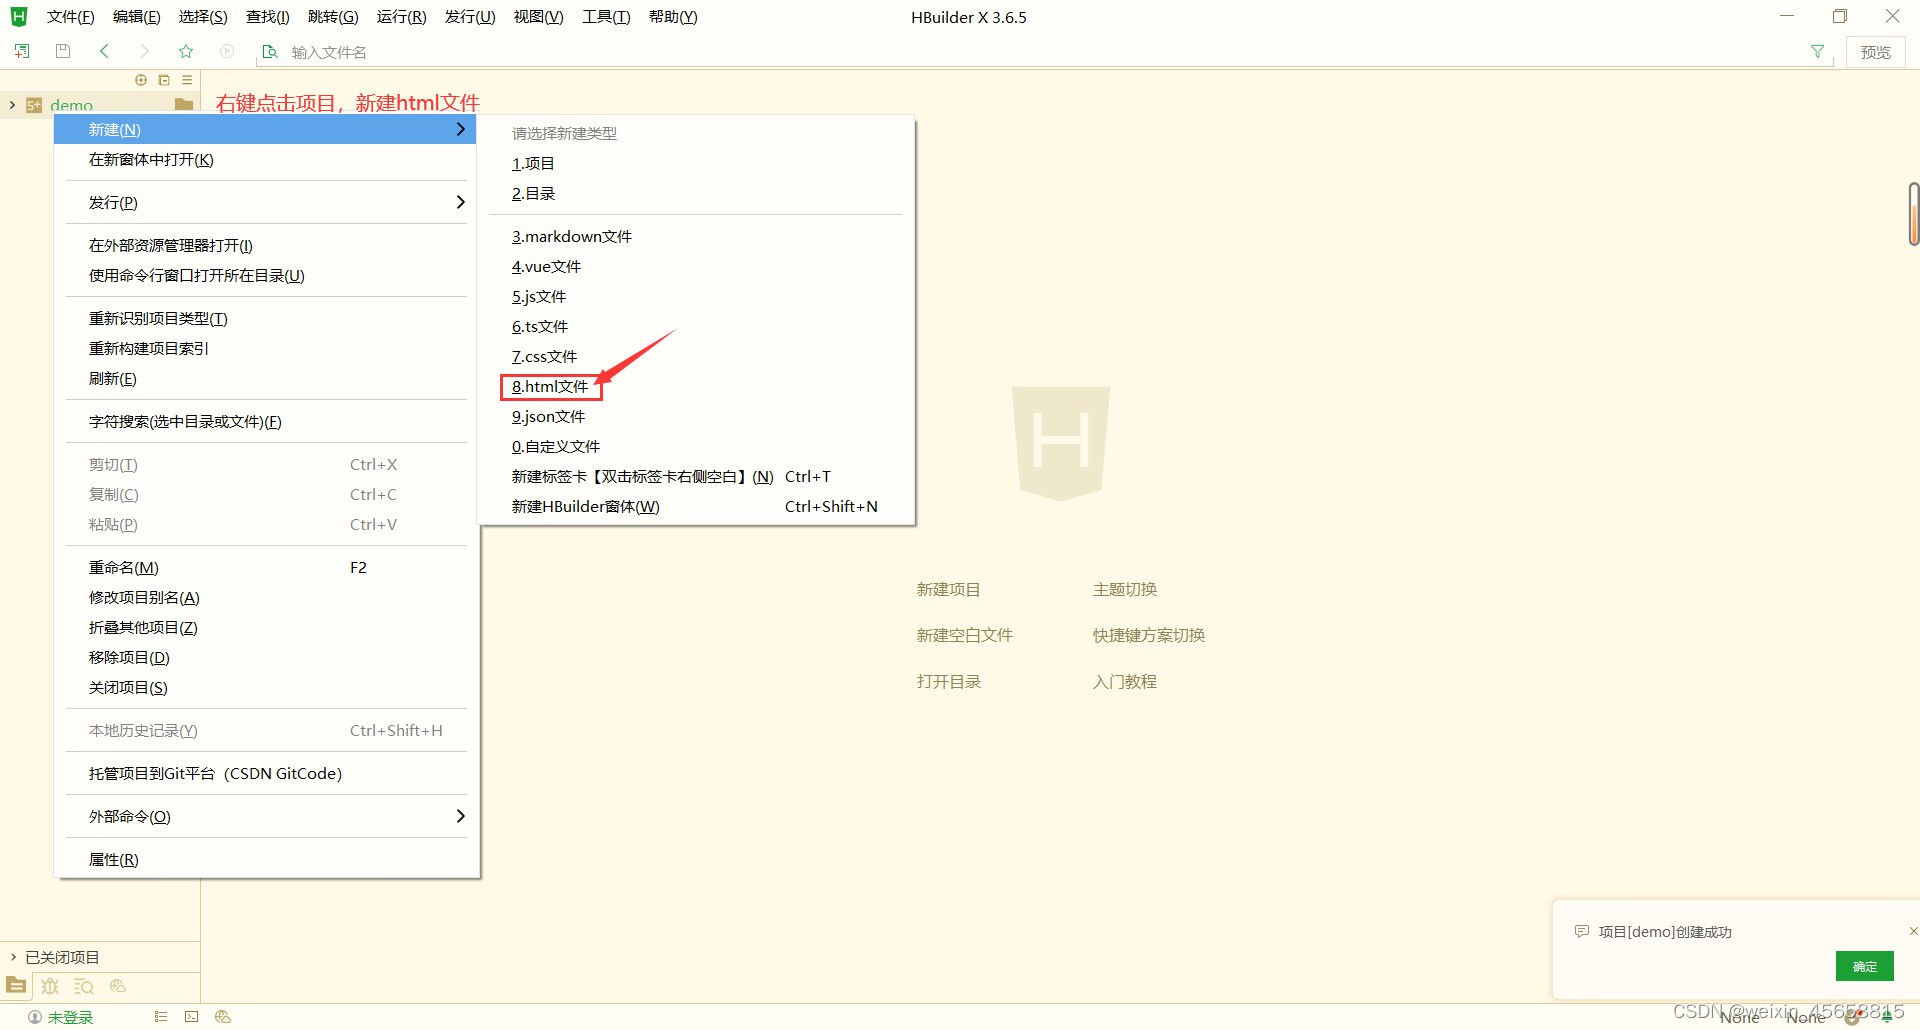The width and height of the screenshot is (1920, 1030).
Task: Click the 新建项目 link on welcome page
Action: (x=948, y=589)
